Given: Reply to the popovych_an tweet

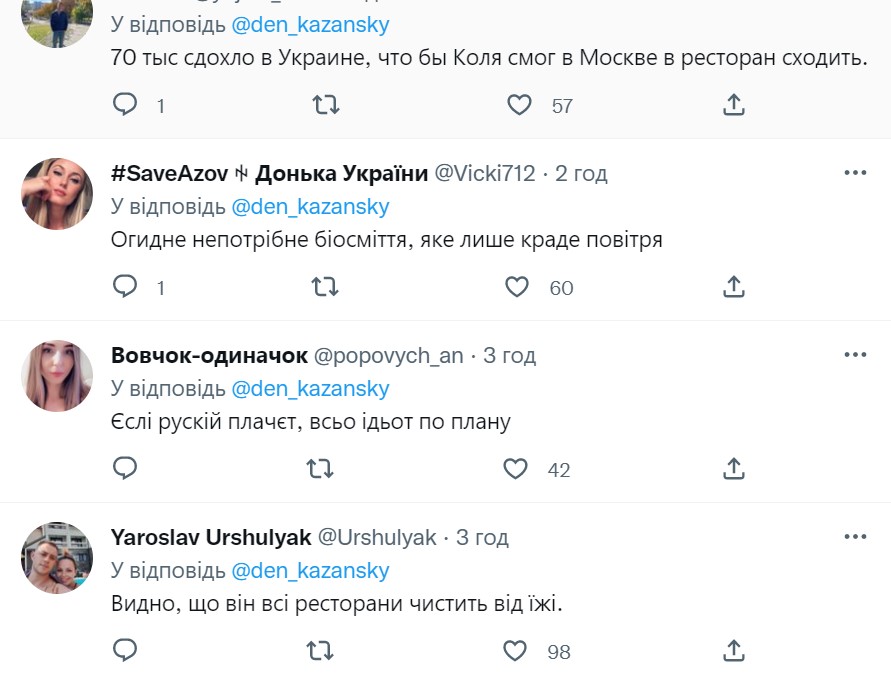Looking at the screenshot, I should pyautogui.click(x=125, y=468).
